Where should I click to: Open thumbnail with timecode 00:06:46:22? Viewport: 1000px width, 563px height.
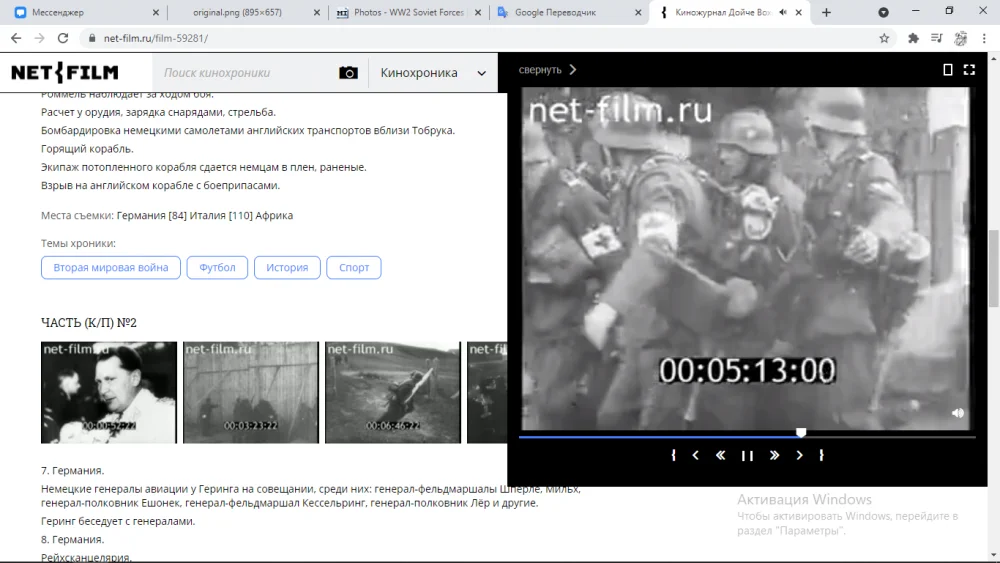coord(393,392)
